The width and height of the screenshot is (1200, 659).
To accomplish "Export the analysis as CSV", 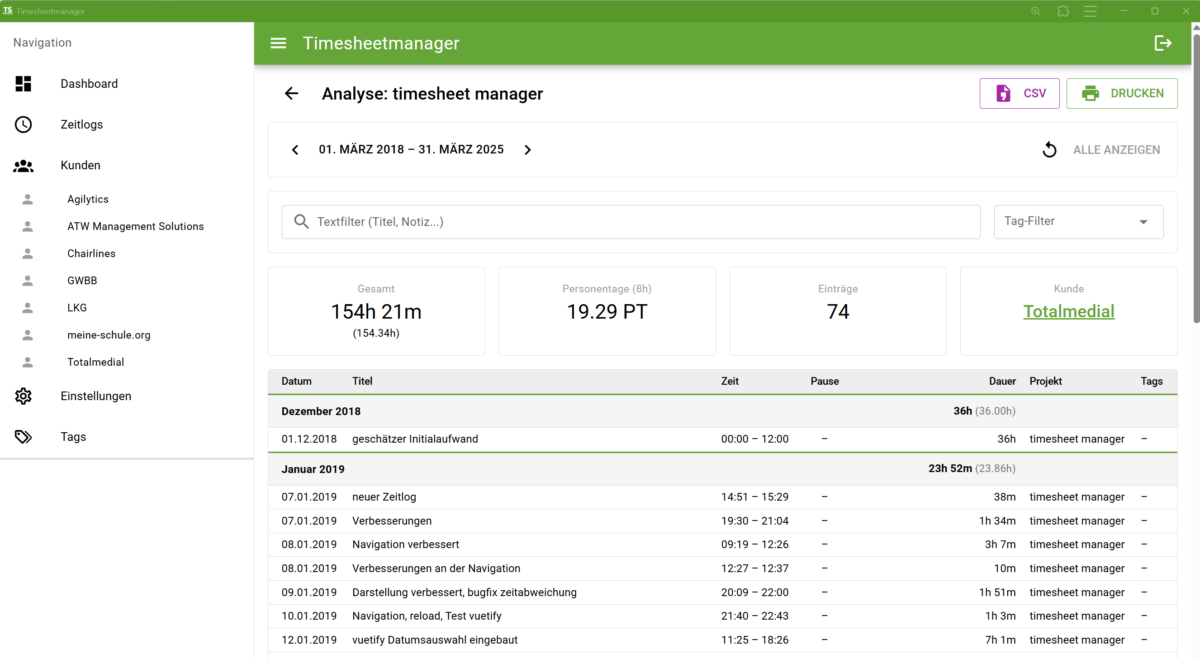I will coord(1019,94).
